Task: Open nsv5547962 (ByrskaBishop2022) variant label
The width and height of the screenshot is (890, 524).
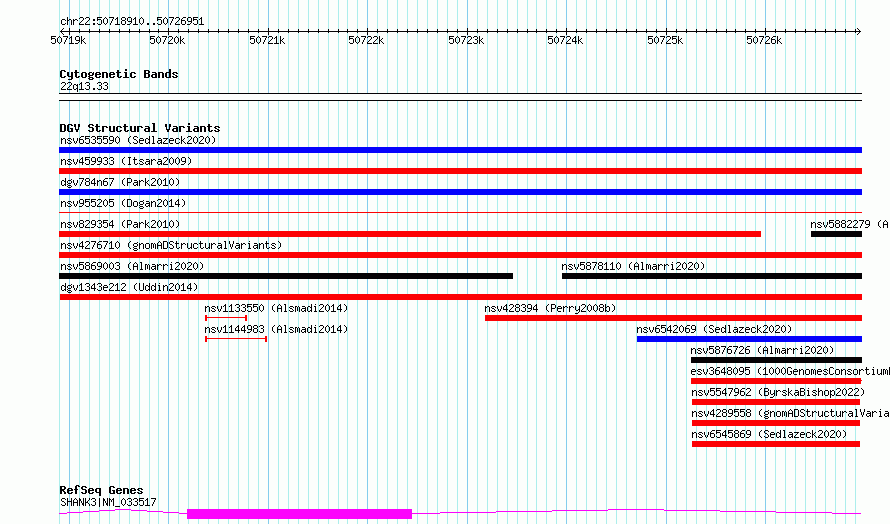Action: (778, 392)
